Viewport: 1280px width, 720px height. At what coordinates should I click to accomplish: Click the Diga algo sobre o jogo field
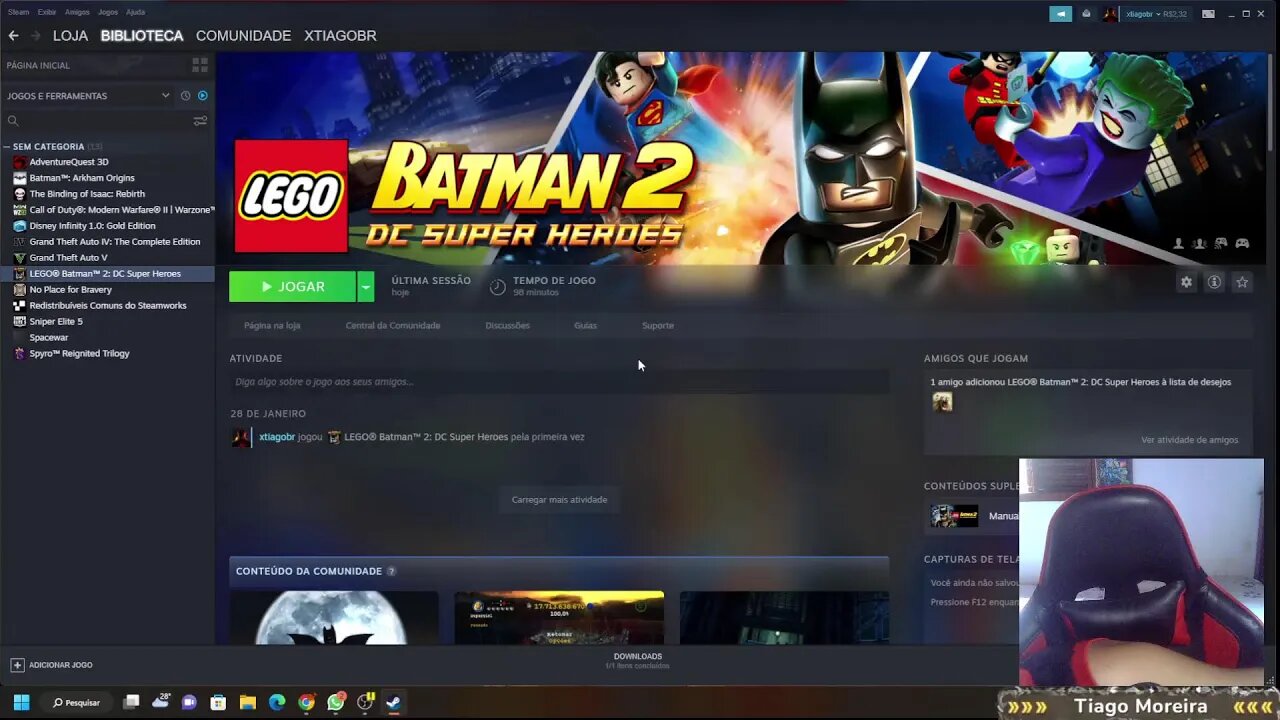tap(559, 382)
